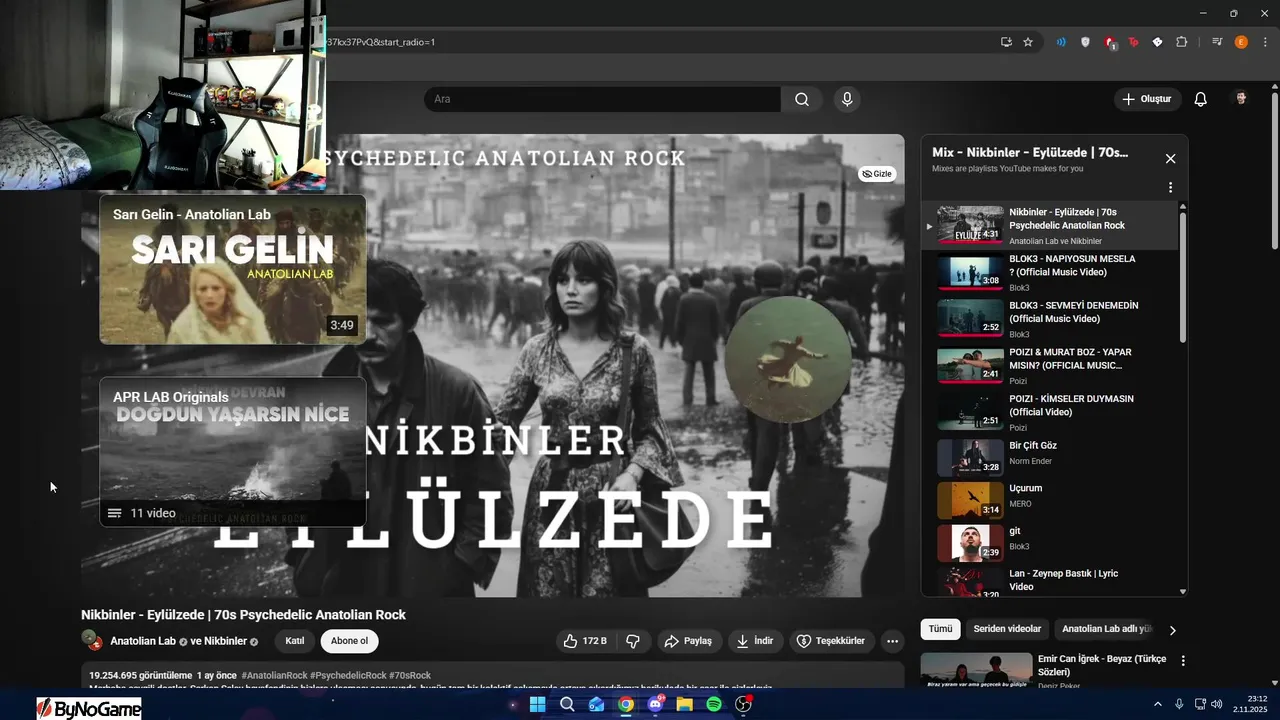
Task: Open OBS Studio from the taskbar
Action: pyautogui.click(x=743, y=704)
